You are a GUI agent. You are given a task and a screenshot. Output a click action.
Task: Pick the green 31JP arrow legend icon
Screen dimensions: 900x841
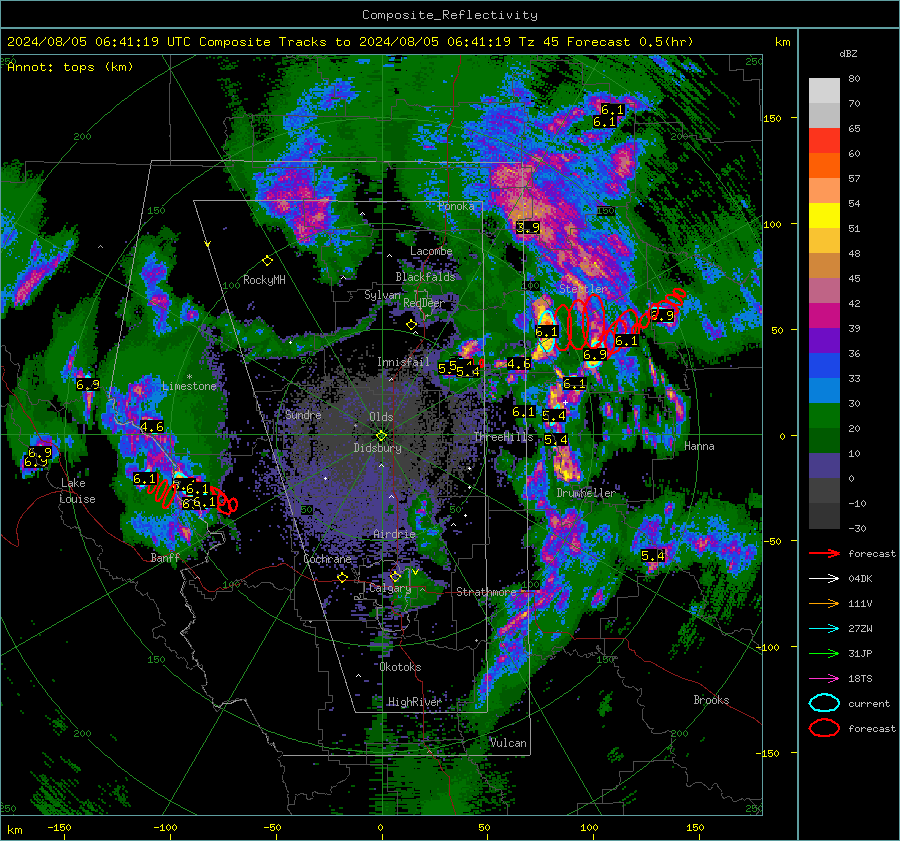pos(824,653)
